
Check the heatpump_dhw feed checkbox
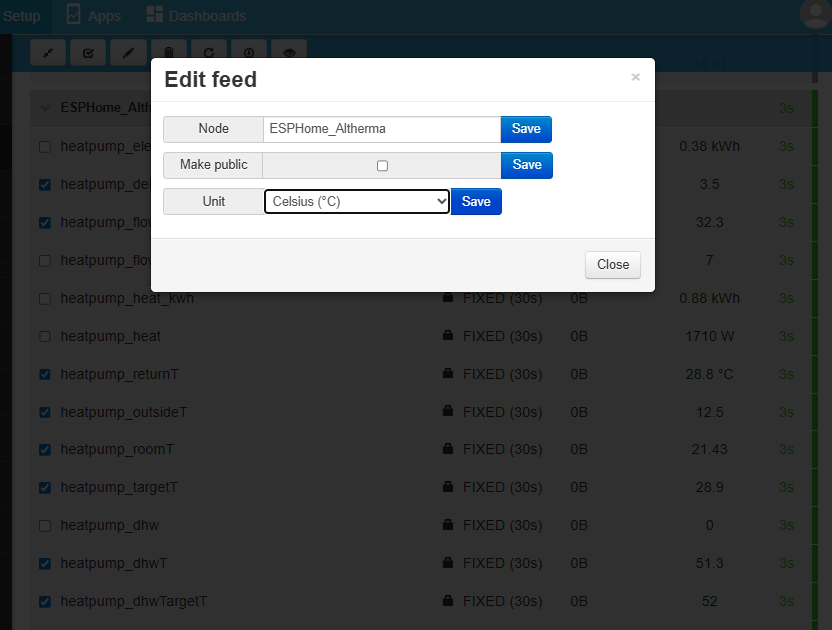tap(44, 525)
